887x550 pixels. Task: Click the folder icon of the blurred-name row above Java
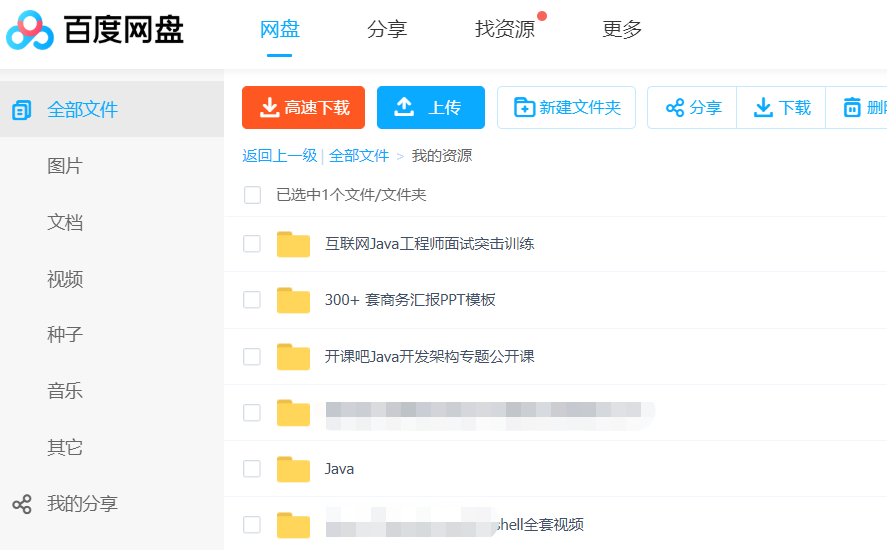293,412
